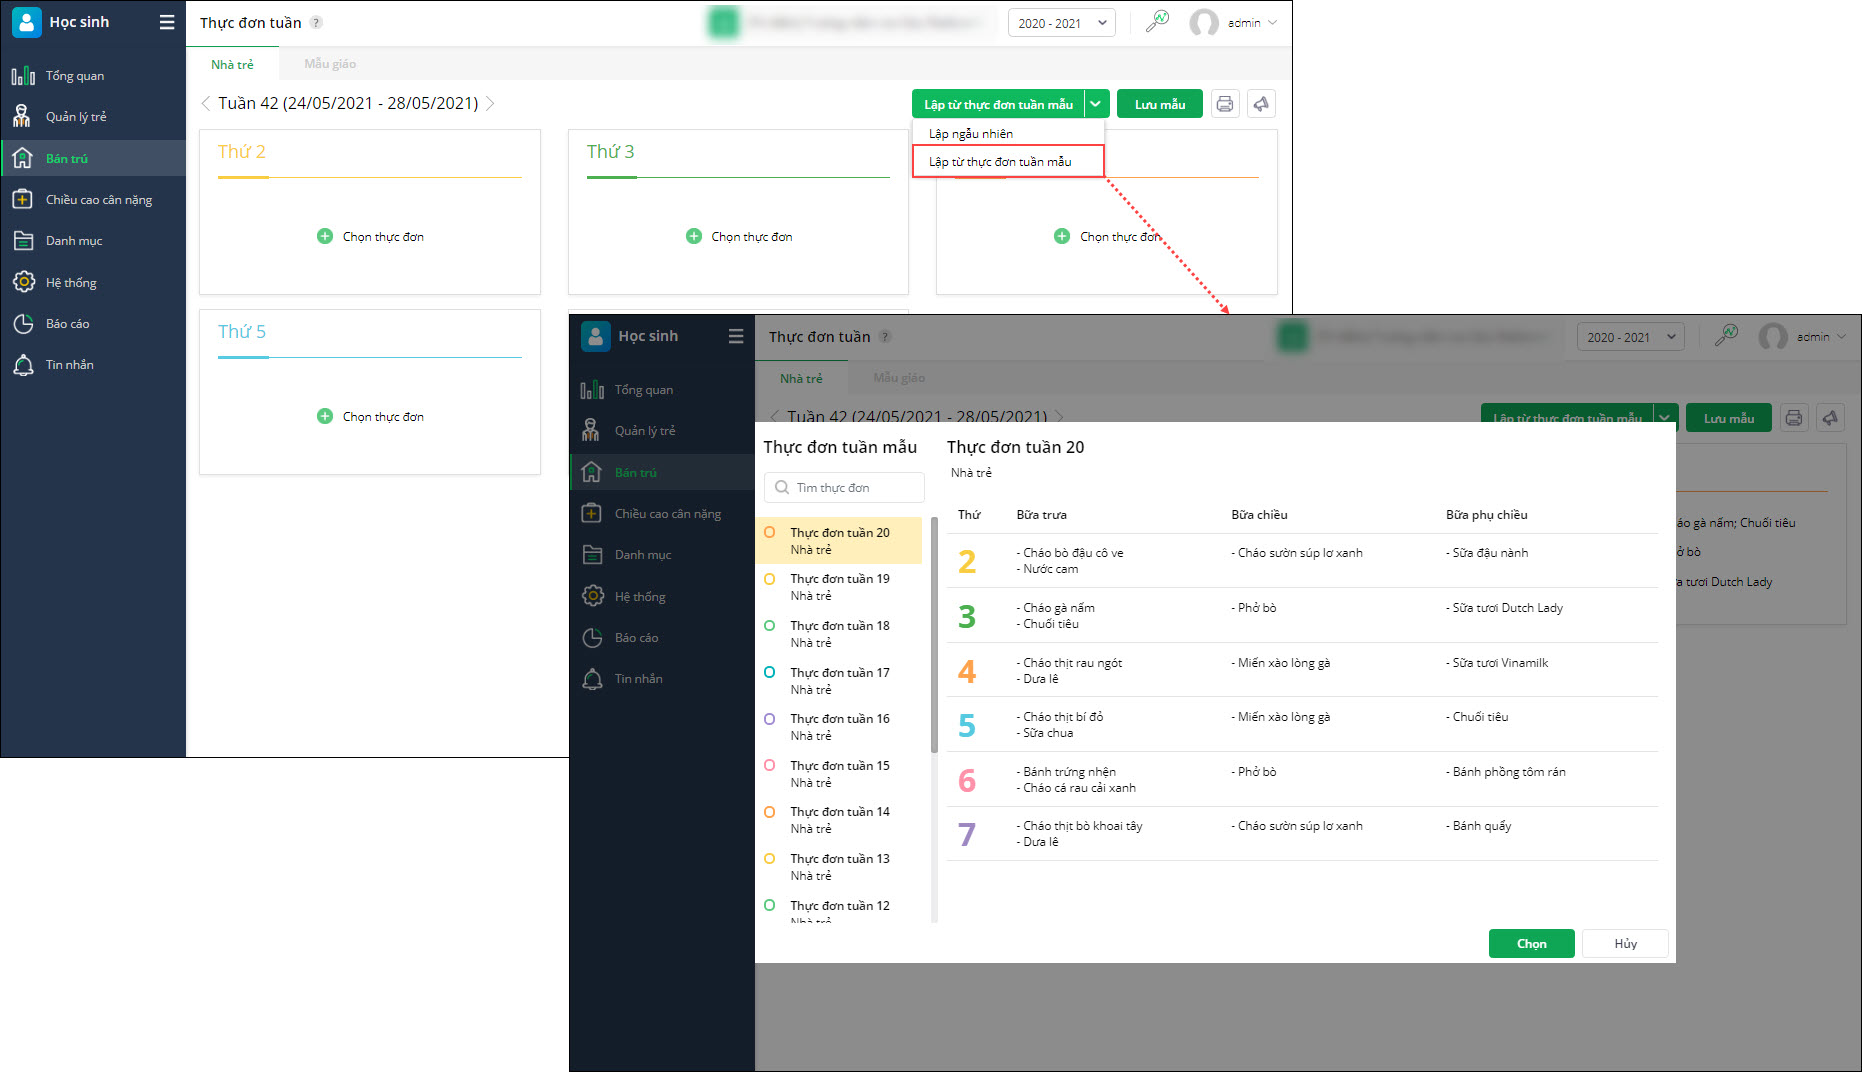The width and height of the screenshot is (1862, 1072).
Task: Expand the admin menu in the front window header
Action: 1841,337
